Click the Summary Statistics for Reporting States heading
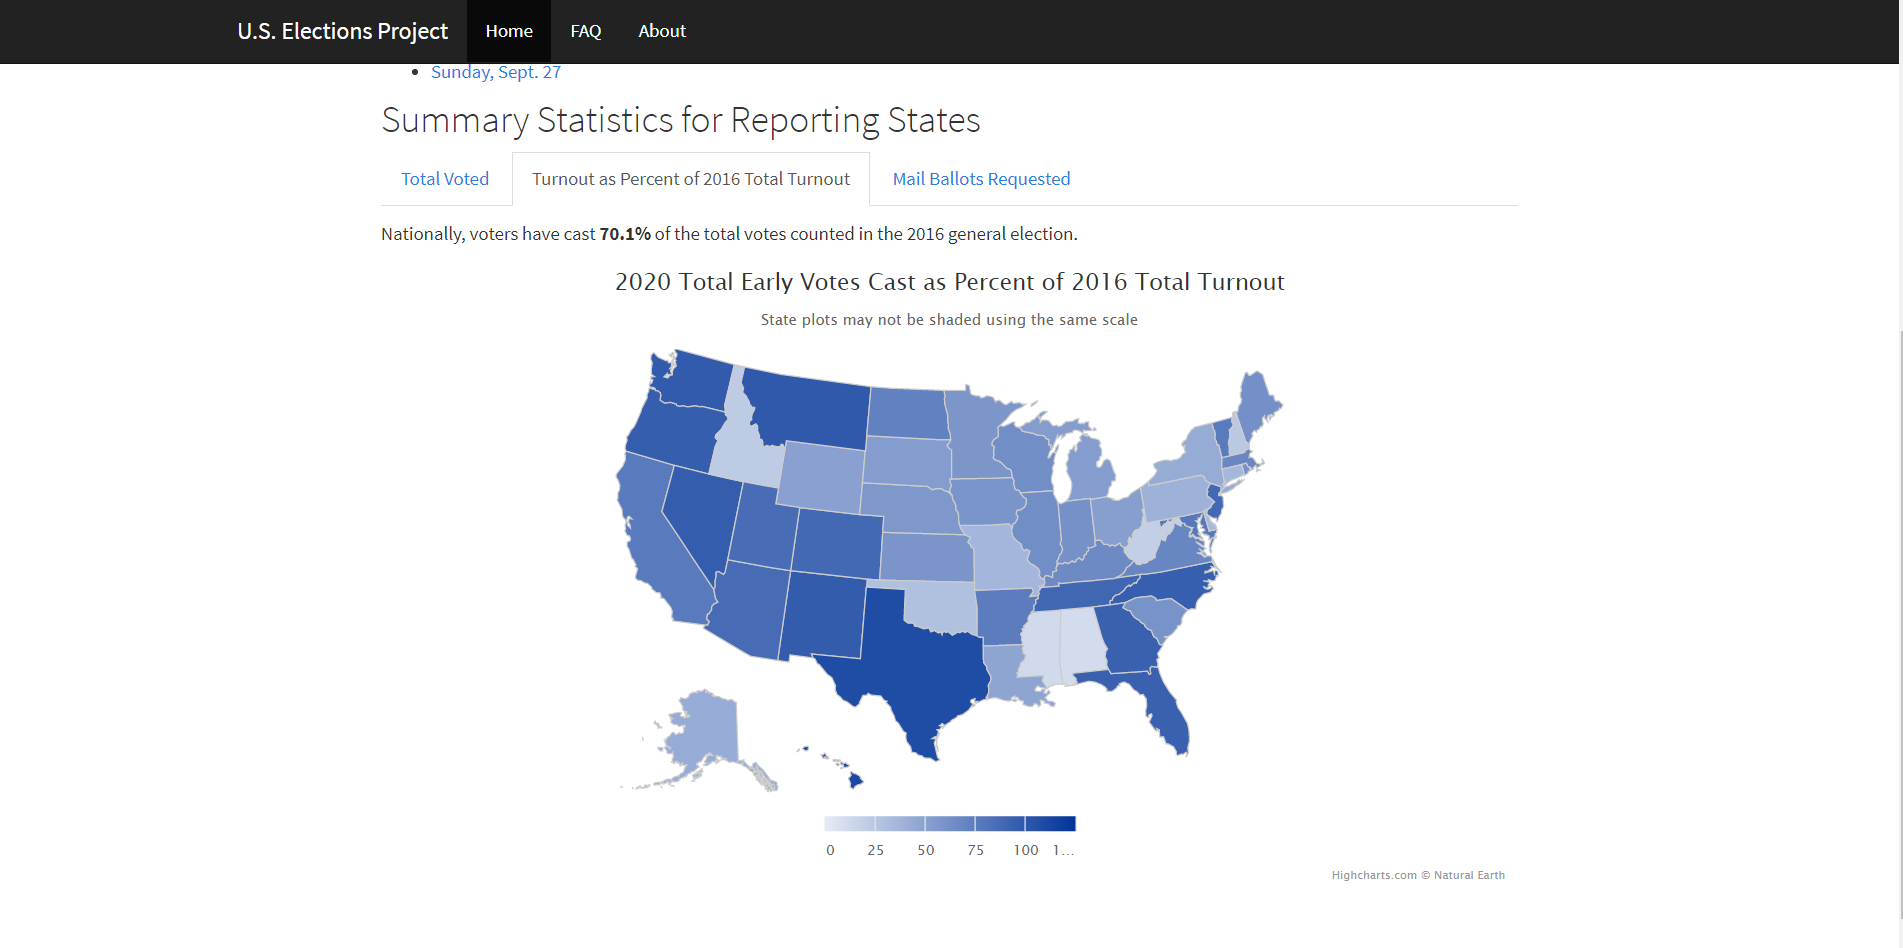The width and height of the screenshot is (1903, 948). click(x=681, y=120)
